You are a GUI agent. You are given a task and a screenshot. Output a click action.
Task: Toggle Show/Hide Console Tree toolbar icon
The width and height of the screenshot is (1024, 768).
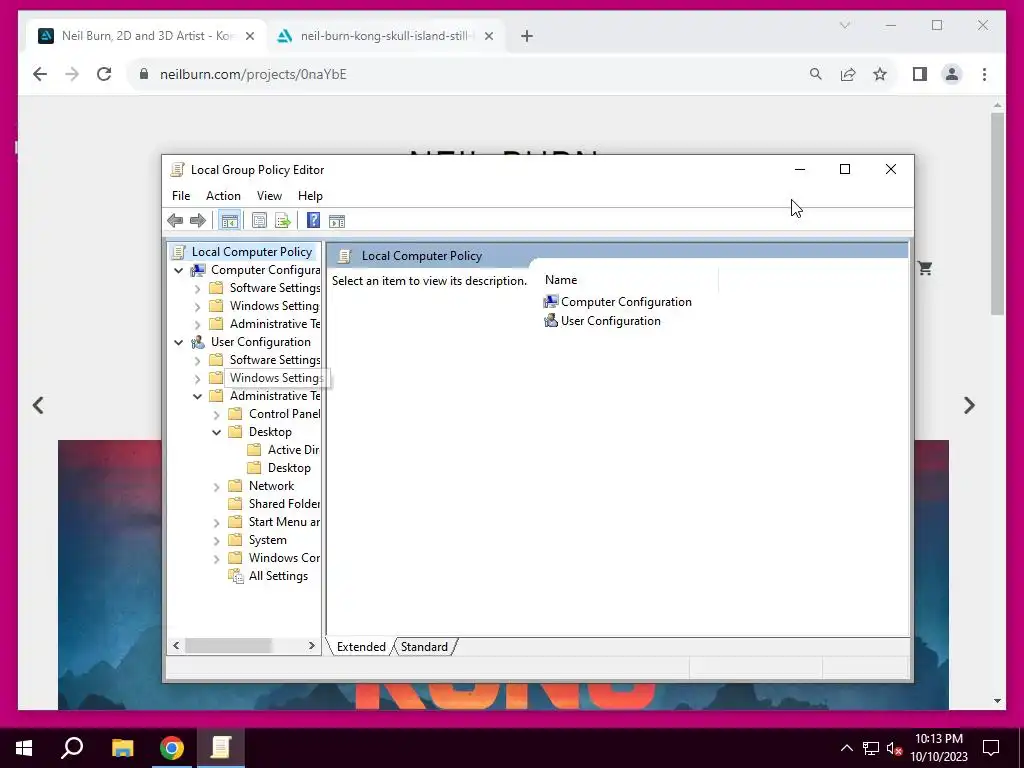click(x=229, y=221)
